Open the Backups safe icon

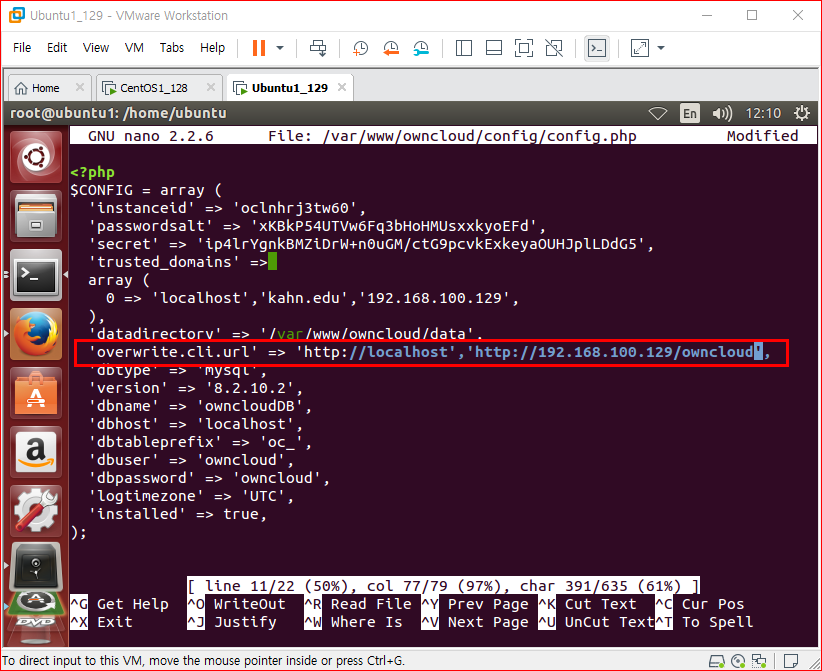36,569
